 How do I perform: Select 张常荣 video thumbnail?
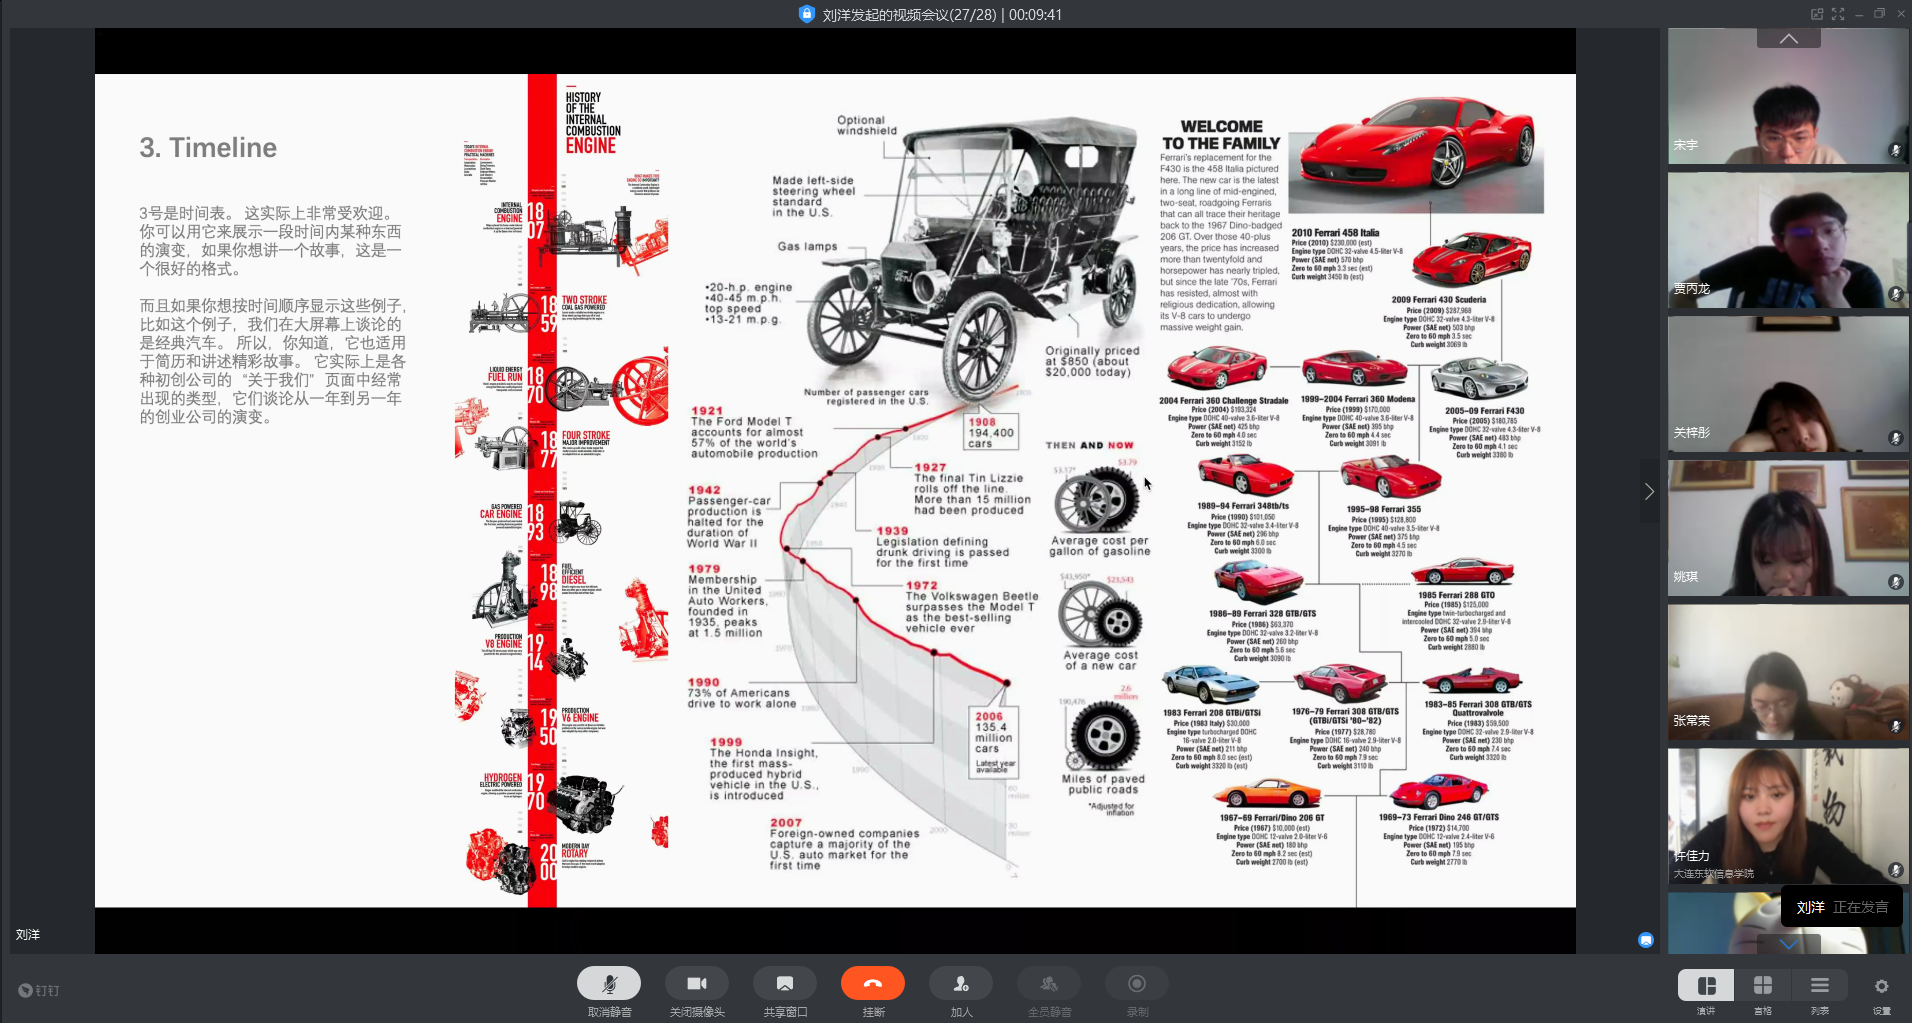(1788, 672)
